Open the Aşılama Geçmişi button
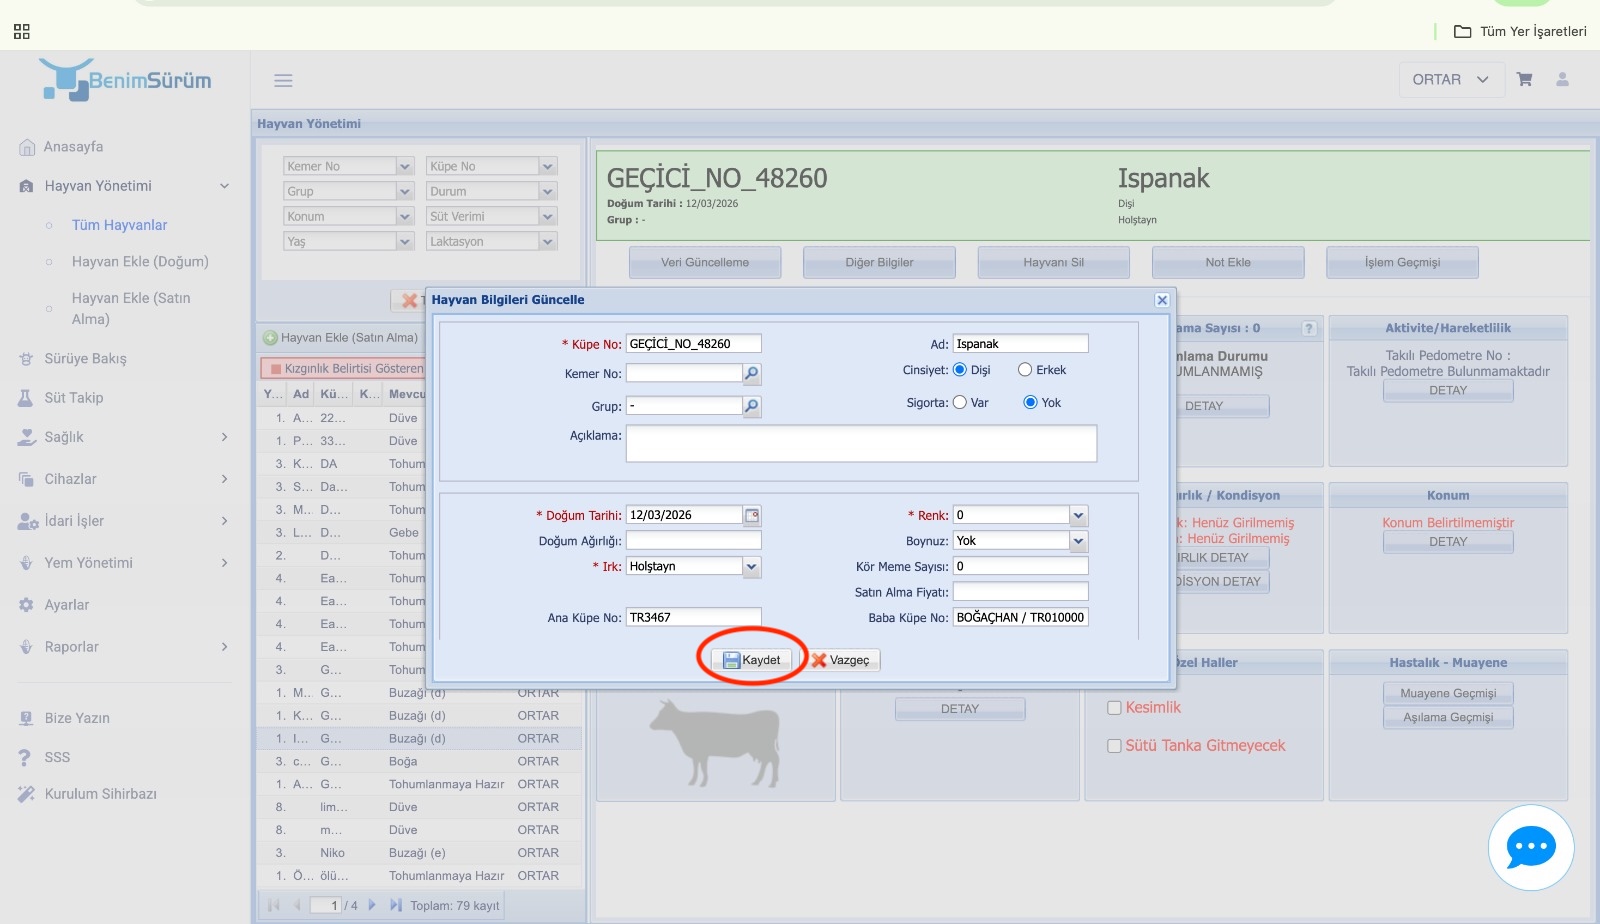The width and height of the screenshot is (1600, 924). point(1448,717)
